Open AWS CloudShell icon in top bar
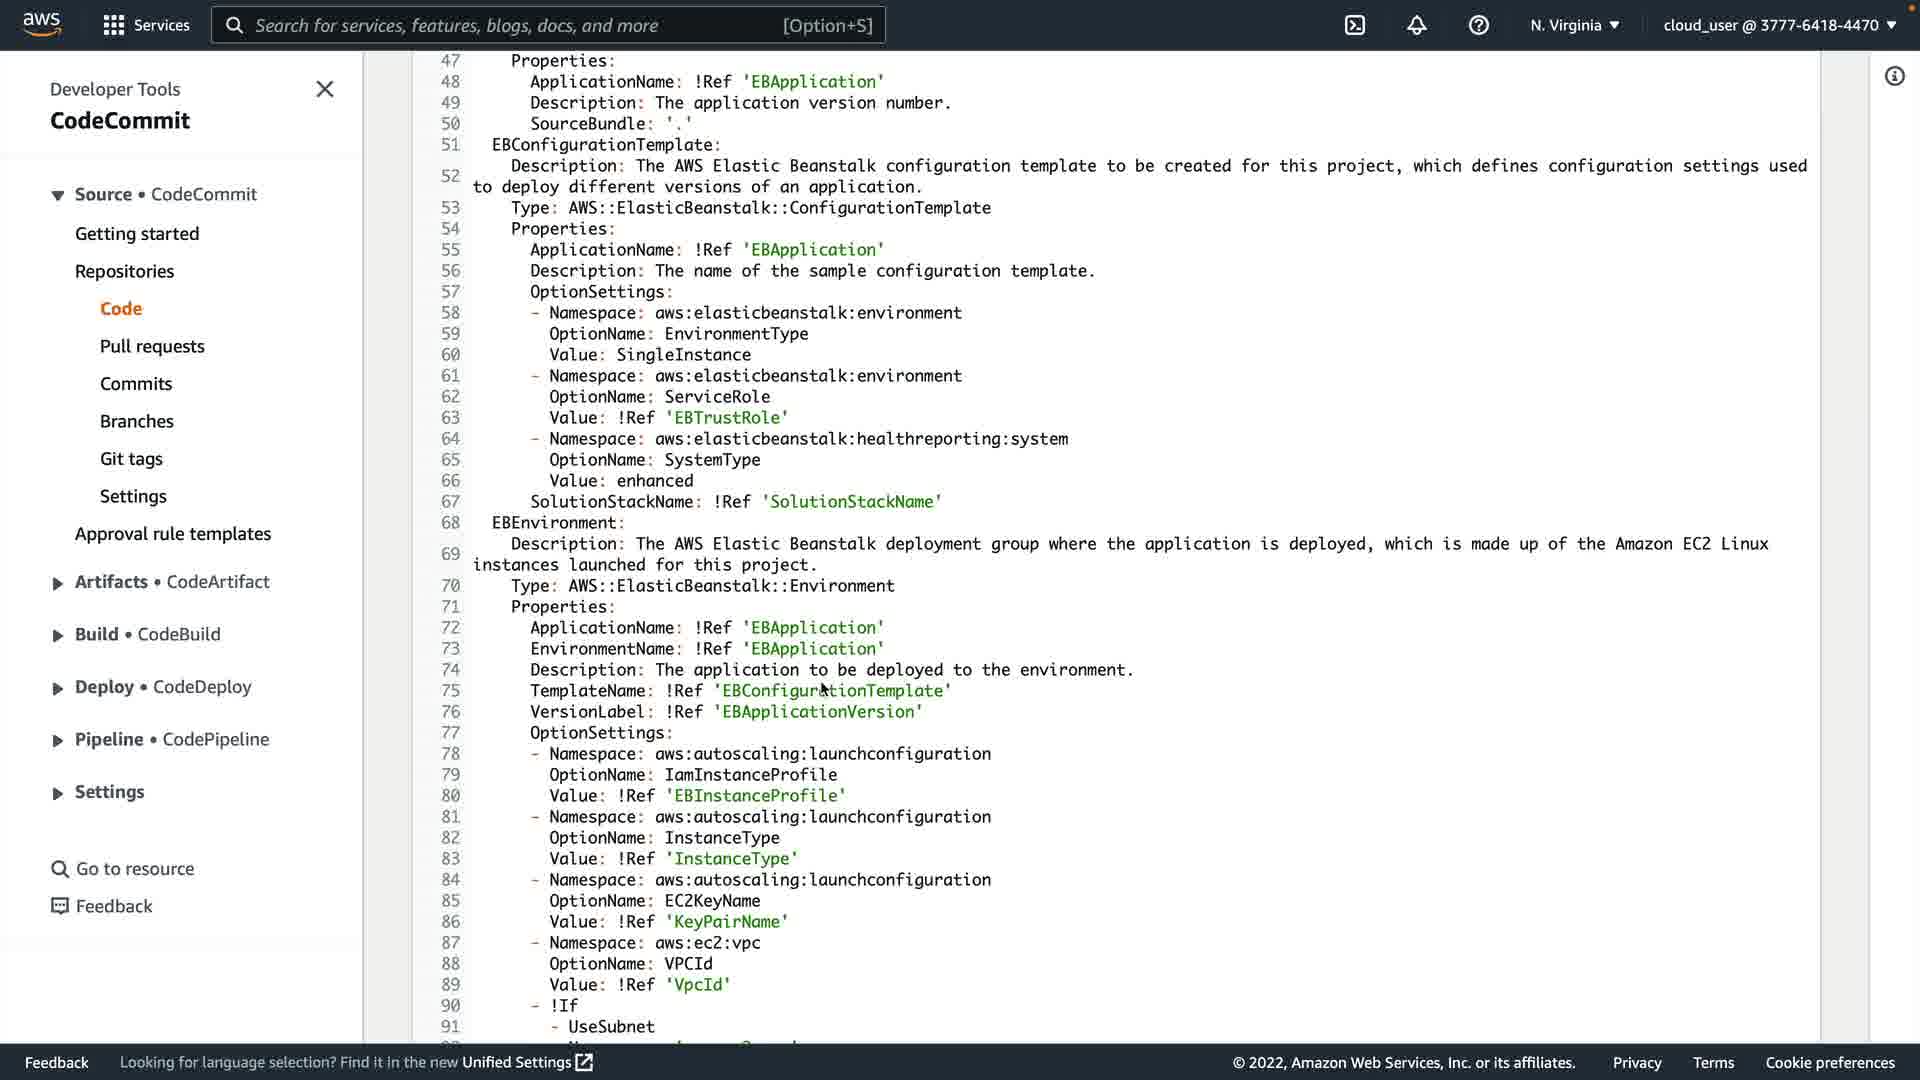Image resolution: width=1920 pixels, height=1080 pixels. (1355, 25)
